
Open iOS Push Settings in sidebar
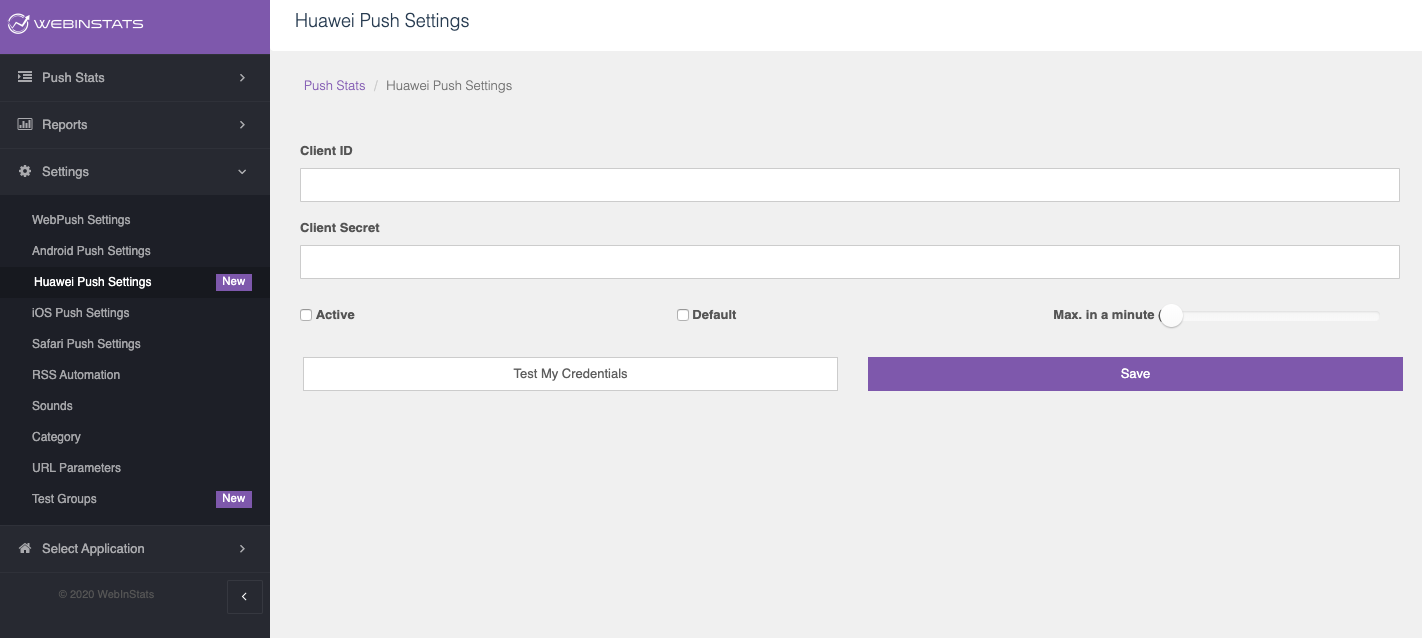pyautogui.click(x=80, y=313)
